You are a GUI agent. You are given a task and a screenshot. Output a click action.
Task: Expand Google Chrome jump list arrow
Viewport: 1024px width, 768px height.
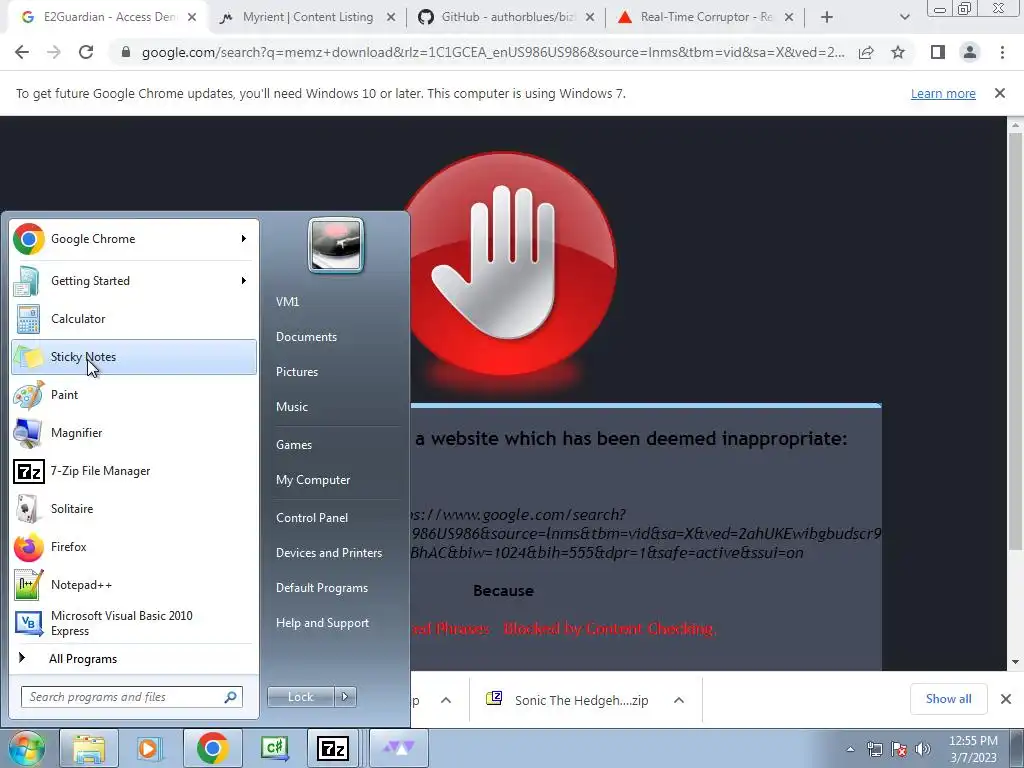click(x=244, y=239)
